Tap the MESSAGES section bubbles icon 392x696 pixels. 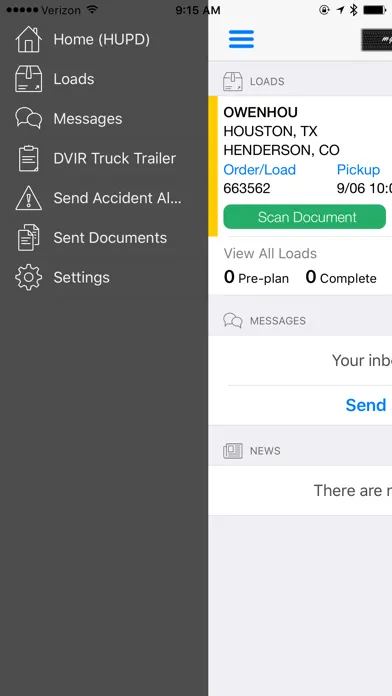tap(233, 320)
